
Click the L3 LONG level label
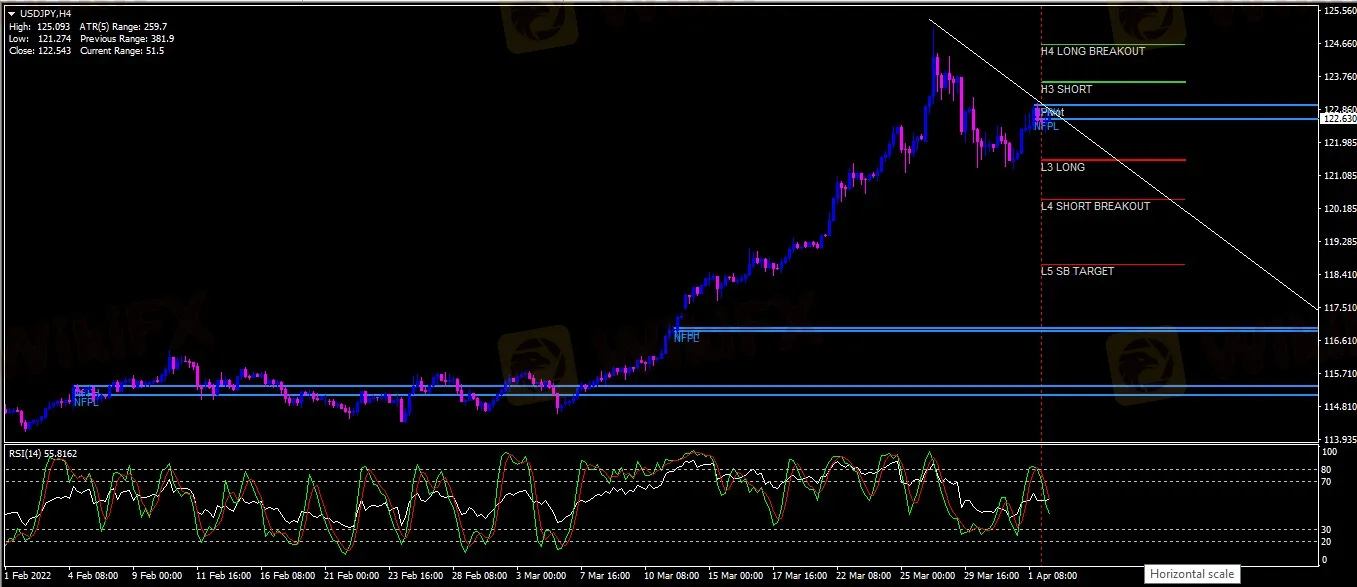[1062, 167]
